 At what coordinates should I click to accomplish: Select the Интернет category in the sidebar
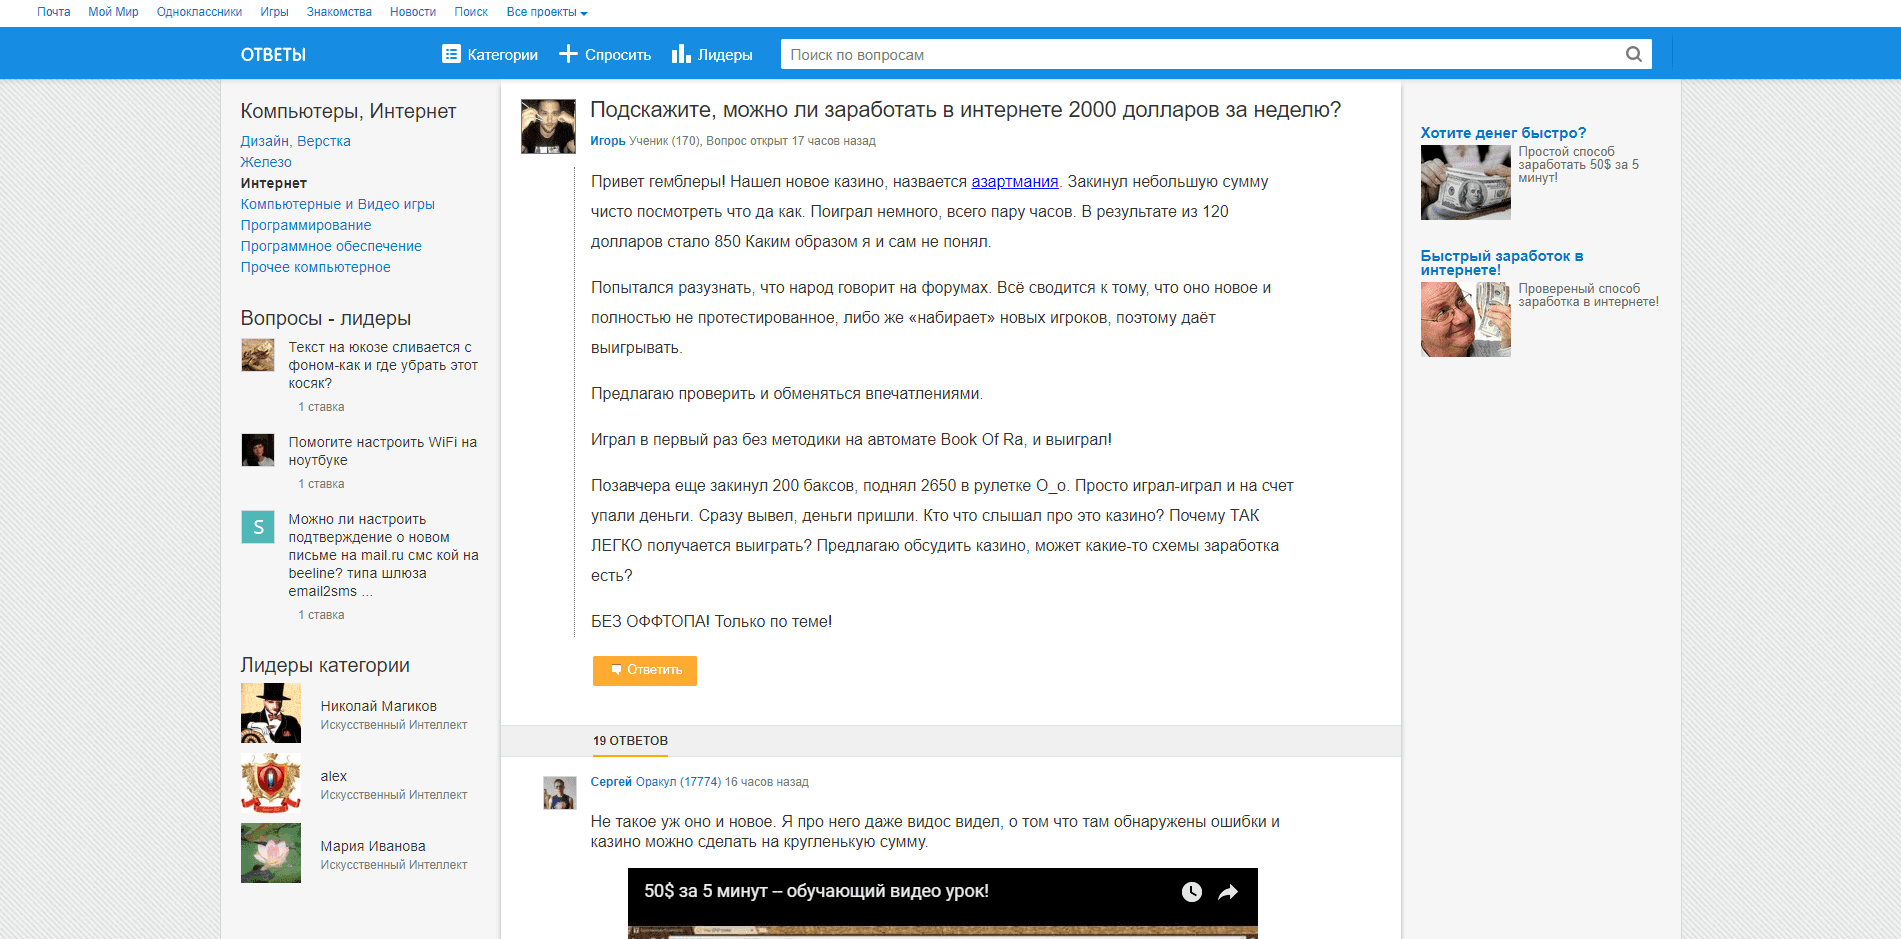273,183
